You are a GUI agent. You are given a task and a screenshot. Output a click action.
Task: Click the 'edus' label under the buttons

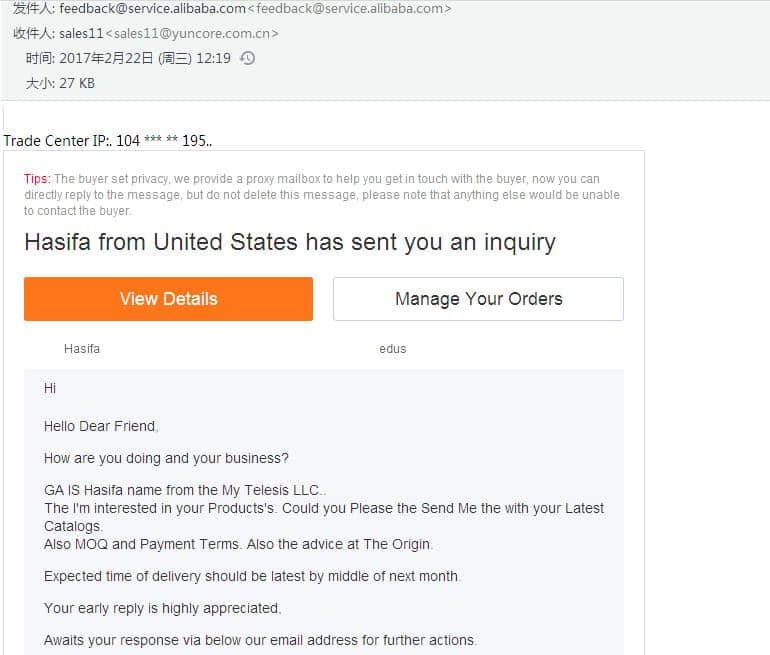click(x=392, y=349)
